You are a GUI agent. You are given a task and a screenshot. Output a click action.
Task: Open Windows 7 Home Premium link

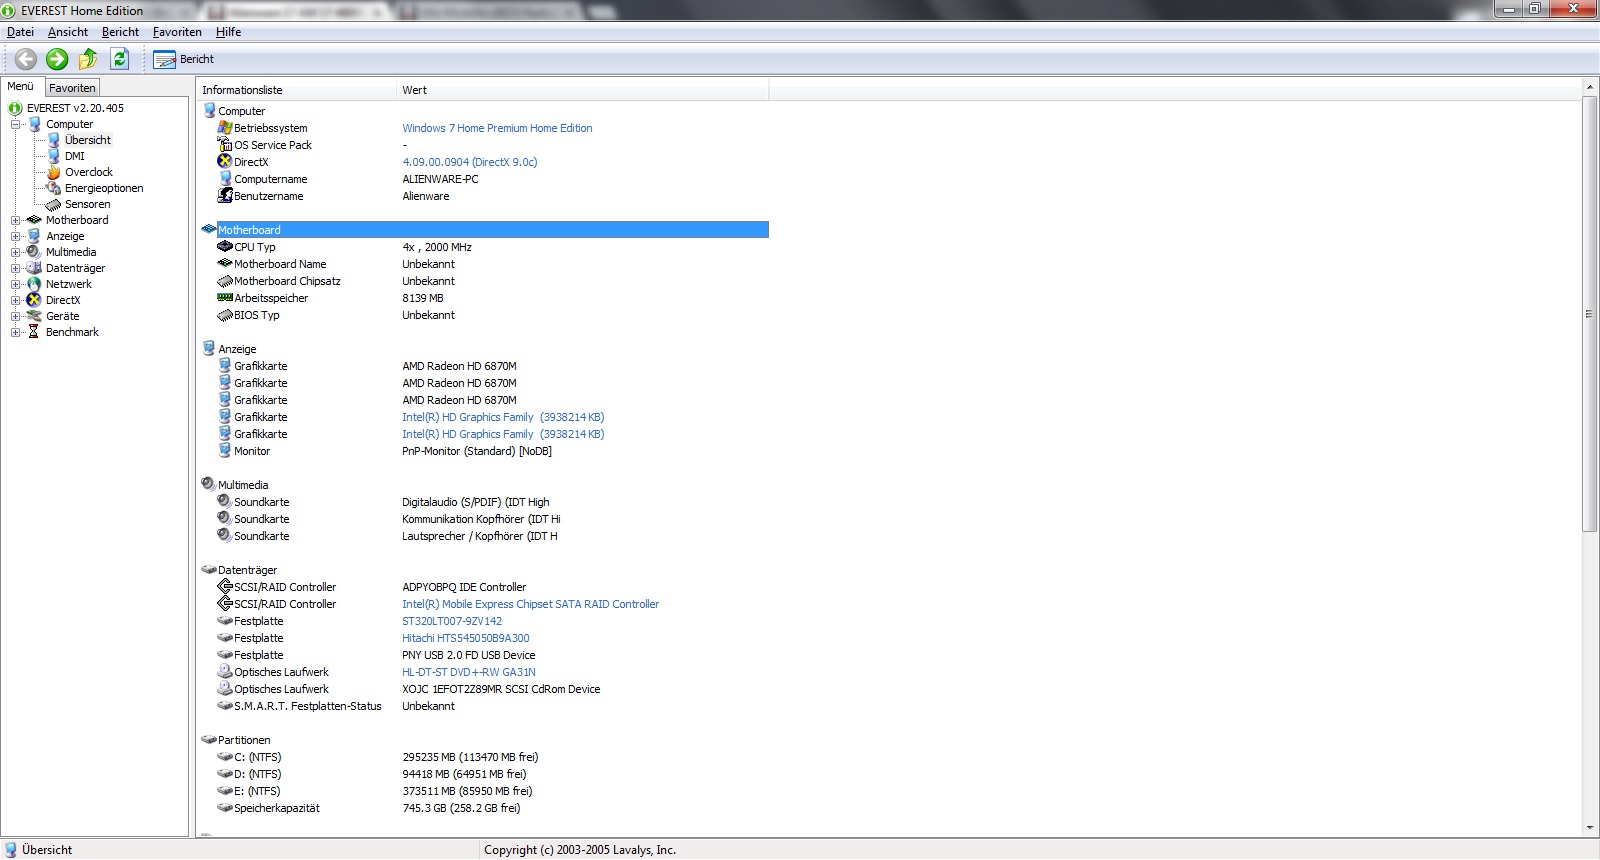pos(497,128)
